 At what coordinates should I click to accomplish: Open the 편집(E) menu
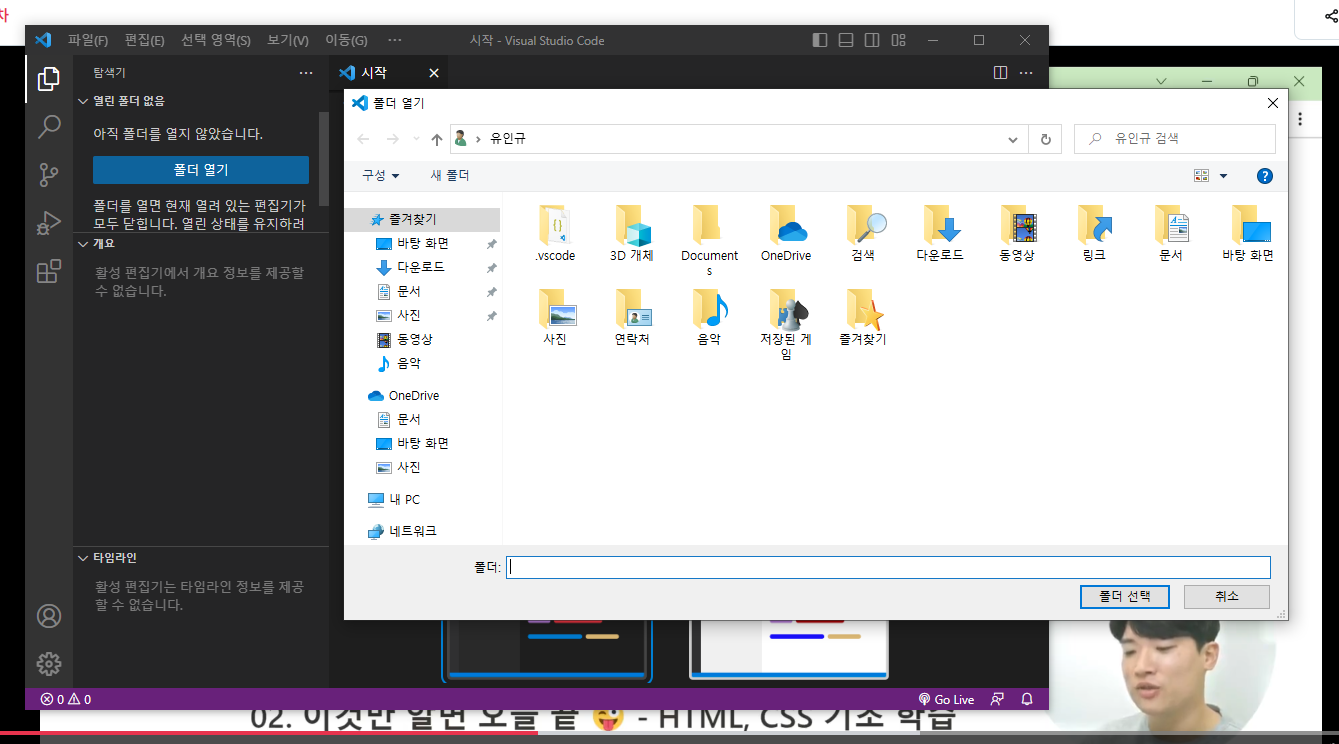(x=145, y=40)
